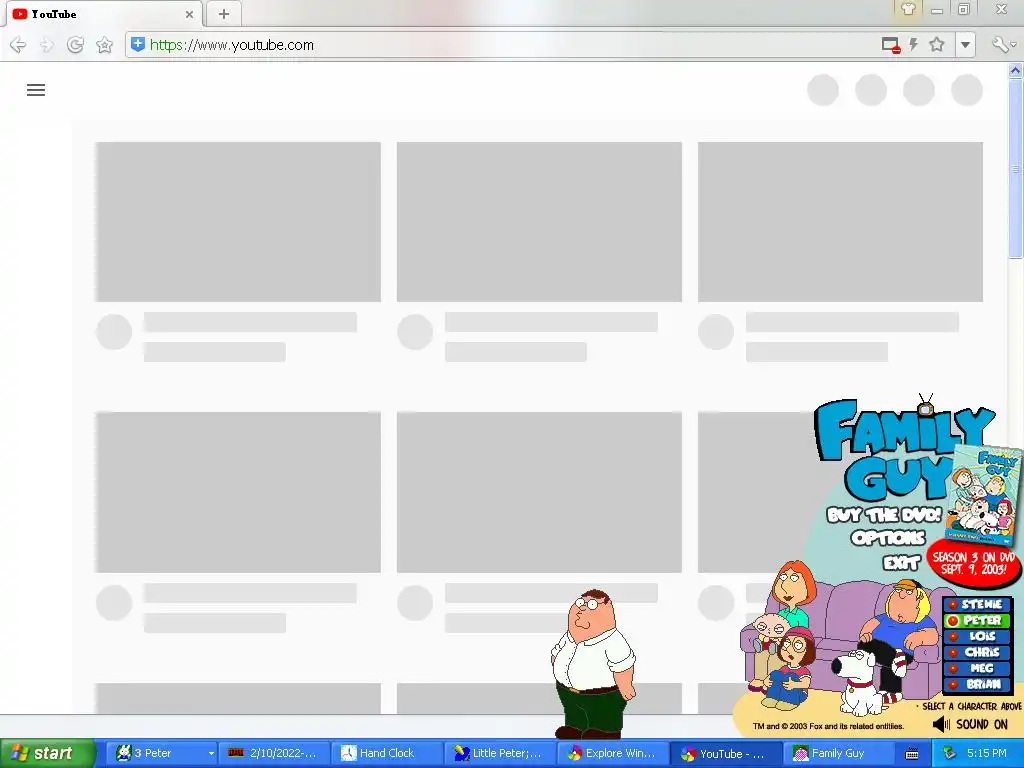Click the scrollbar up arrow
The image size is (1024, 768).
(x=1016, y=71)
